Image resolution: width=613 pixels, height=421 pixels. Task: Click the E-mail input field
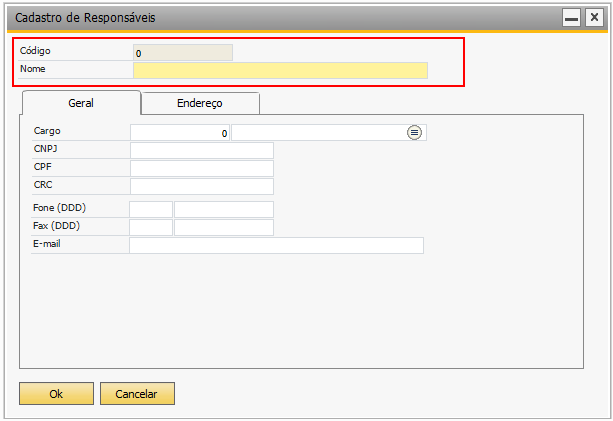coord(276,245)
